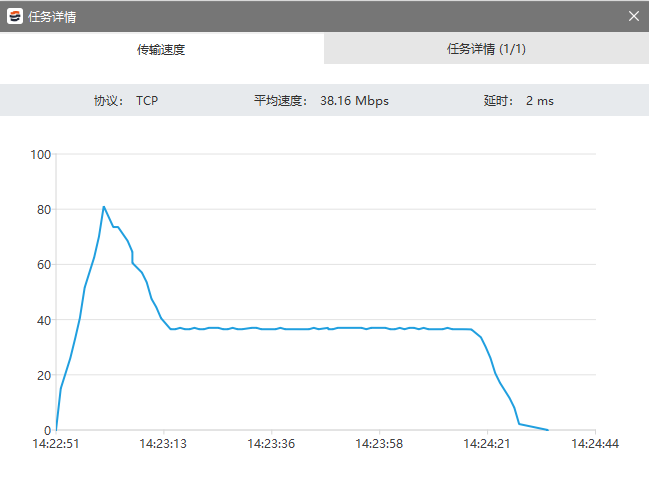Viewport: 649px width, 480px height.
Task: Click the 14:23:36 time axis label
Action: pos(271,443)
